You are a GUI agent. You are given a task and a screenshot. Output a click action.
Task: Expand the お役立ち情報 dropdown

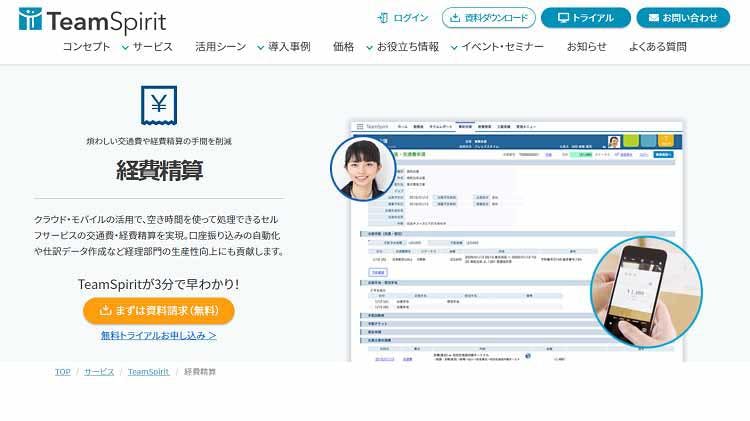point(402,47)
